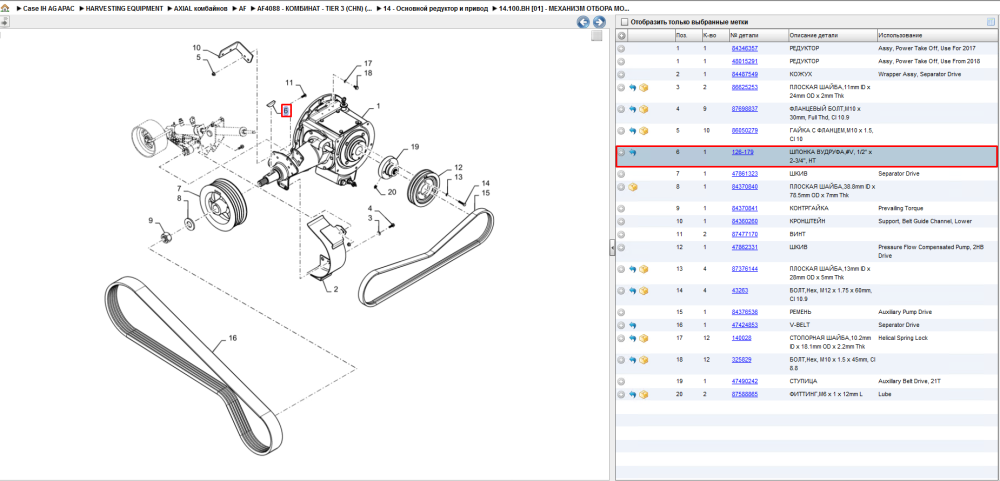
Task: Open breadcrumb 'AXIAL комбайнов'
Action: click(x=201, y=9)
